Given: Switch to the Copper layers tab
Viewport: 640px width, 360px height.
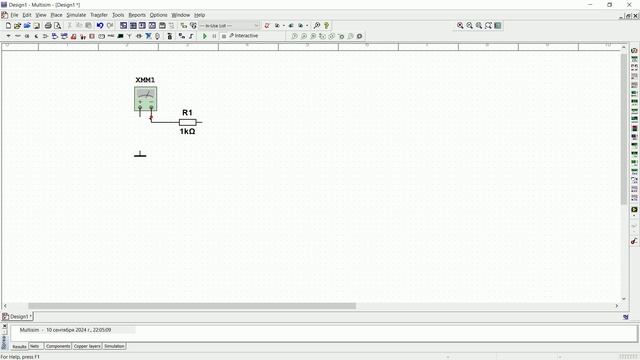Looking at the screenshot, I should [87, 346].
